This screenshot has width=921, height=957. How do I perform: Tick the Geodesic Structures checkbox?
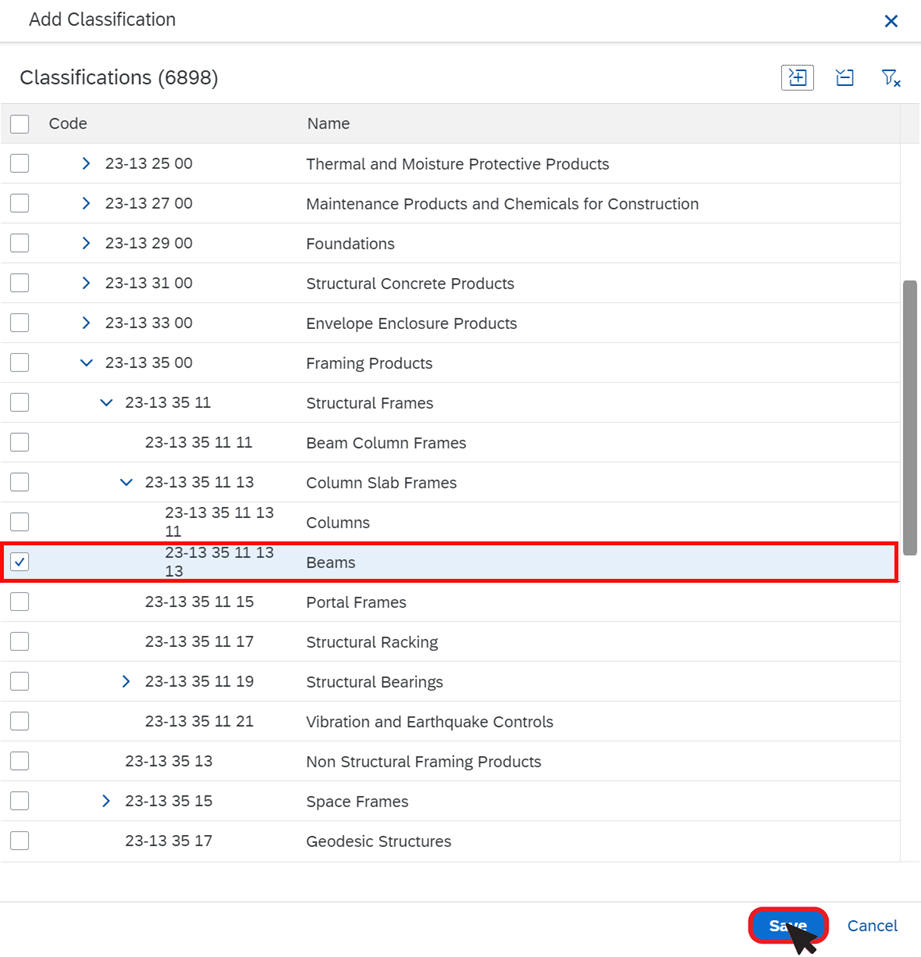tap(20, 840)
